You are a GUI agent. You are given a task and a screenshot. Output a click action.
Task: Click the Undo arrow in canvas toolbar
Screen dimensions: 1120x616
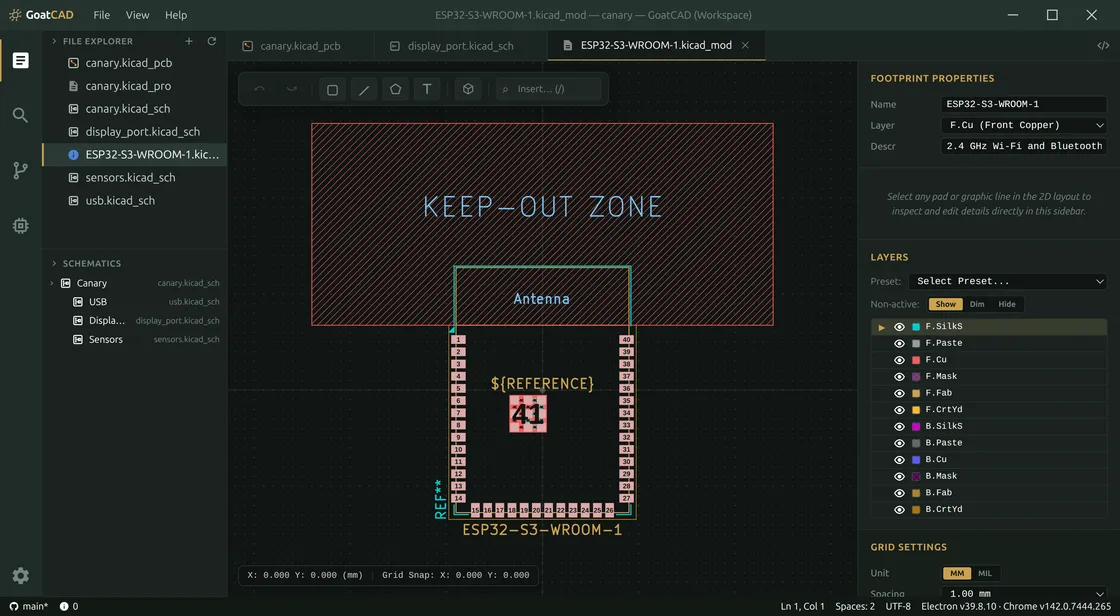[259, 89]
